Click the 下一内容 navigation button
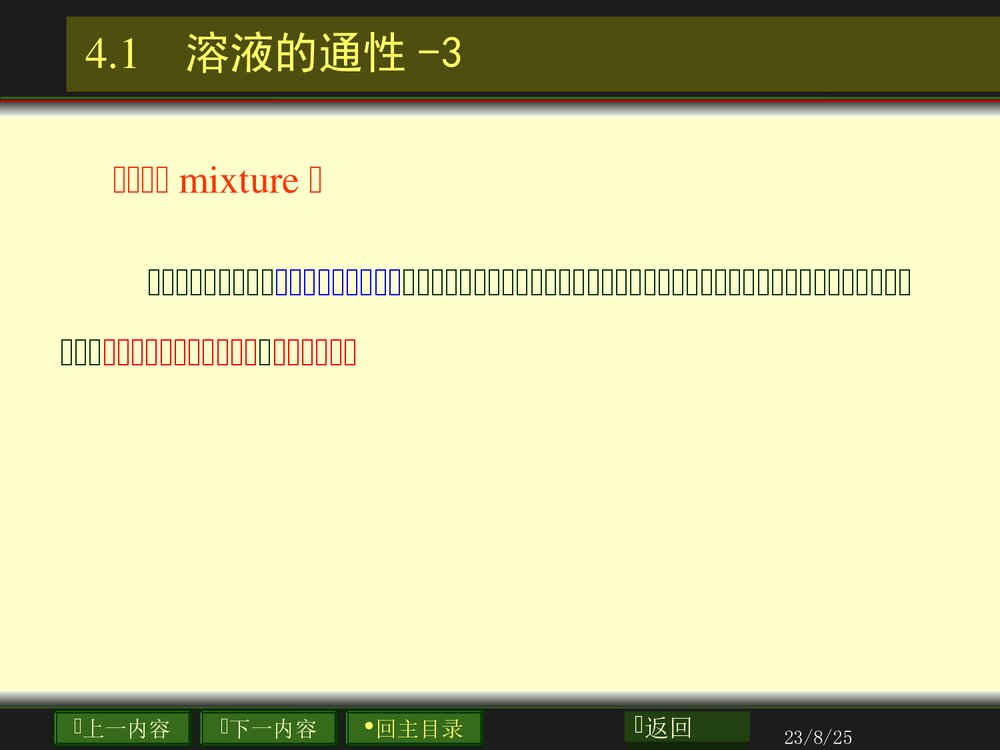This screenshot has height=750, width=1000. (268, 727)
